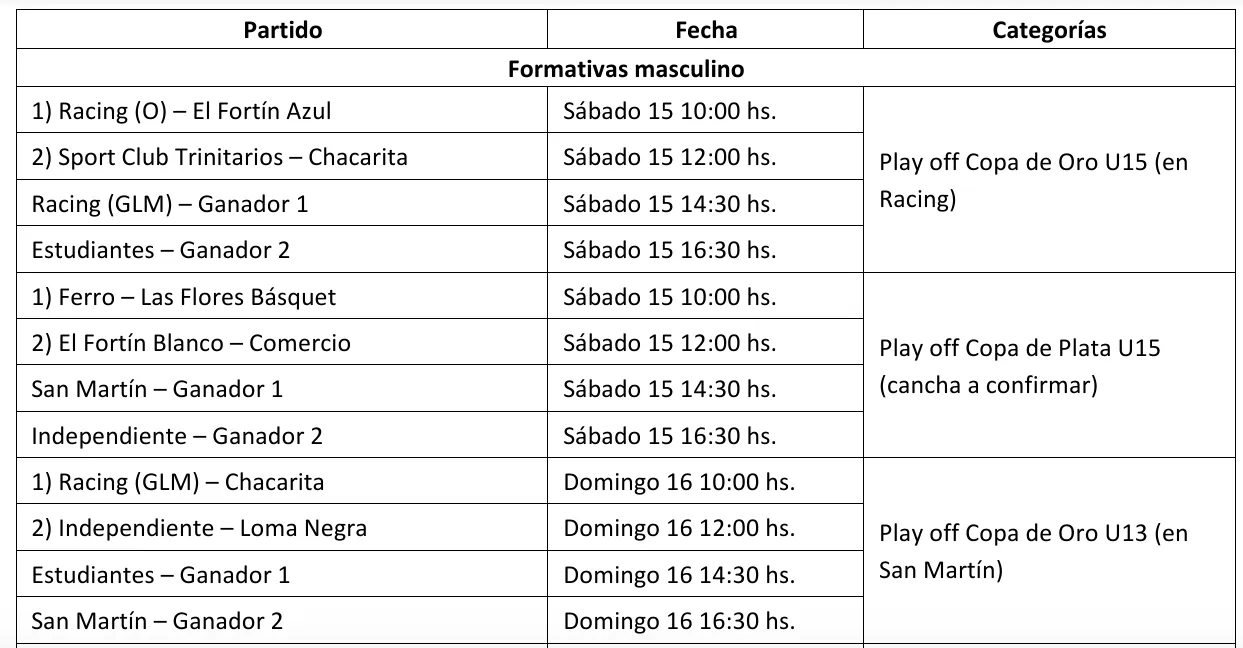Select the Sport Club Trinitarios – Chacarita match

pyautogui.click(x=219, y=157)
